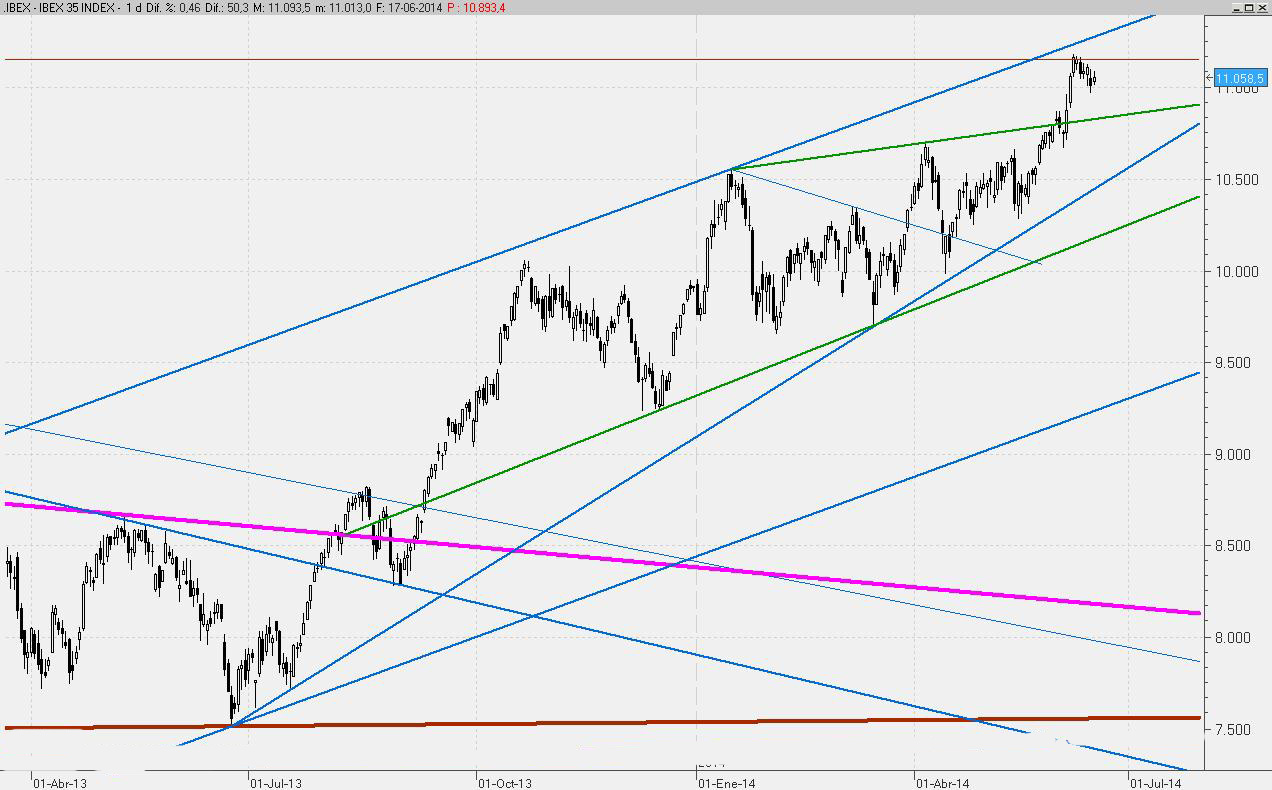
Task: Click the 10.500 price axis label
Action: tap(1236, 180)
